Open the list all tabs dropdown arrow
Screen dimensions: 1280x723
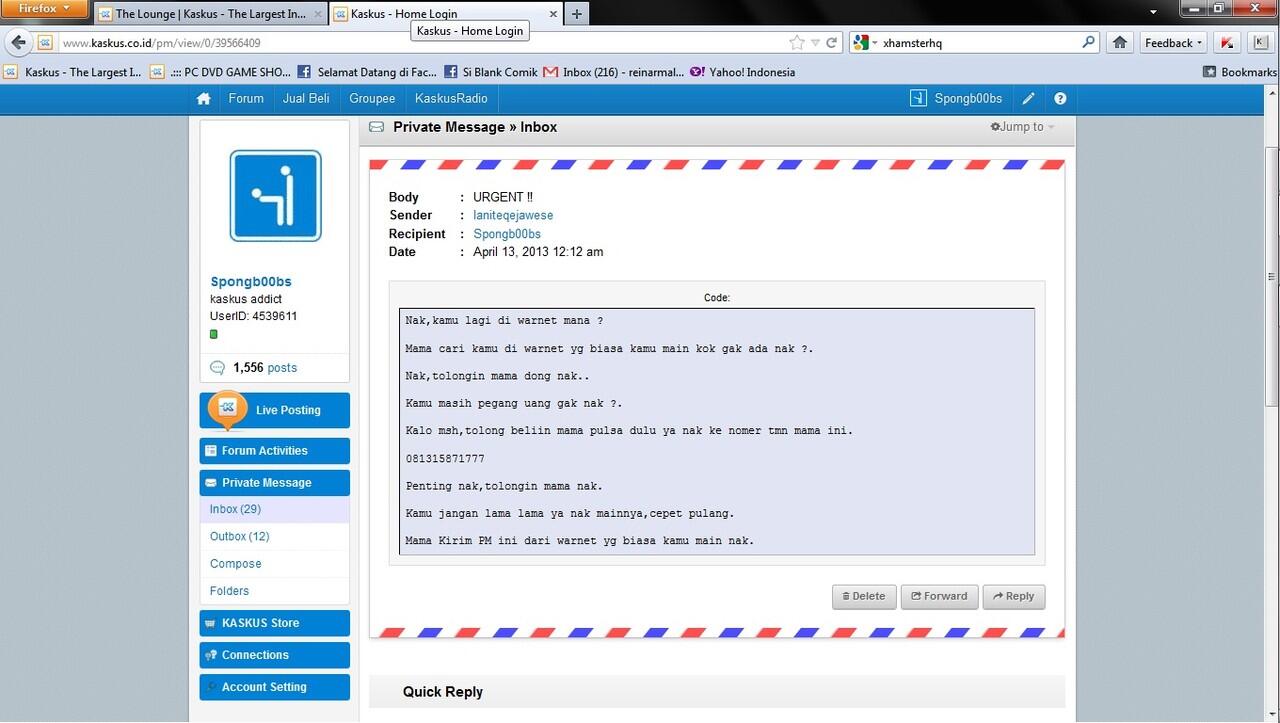1153,11
